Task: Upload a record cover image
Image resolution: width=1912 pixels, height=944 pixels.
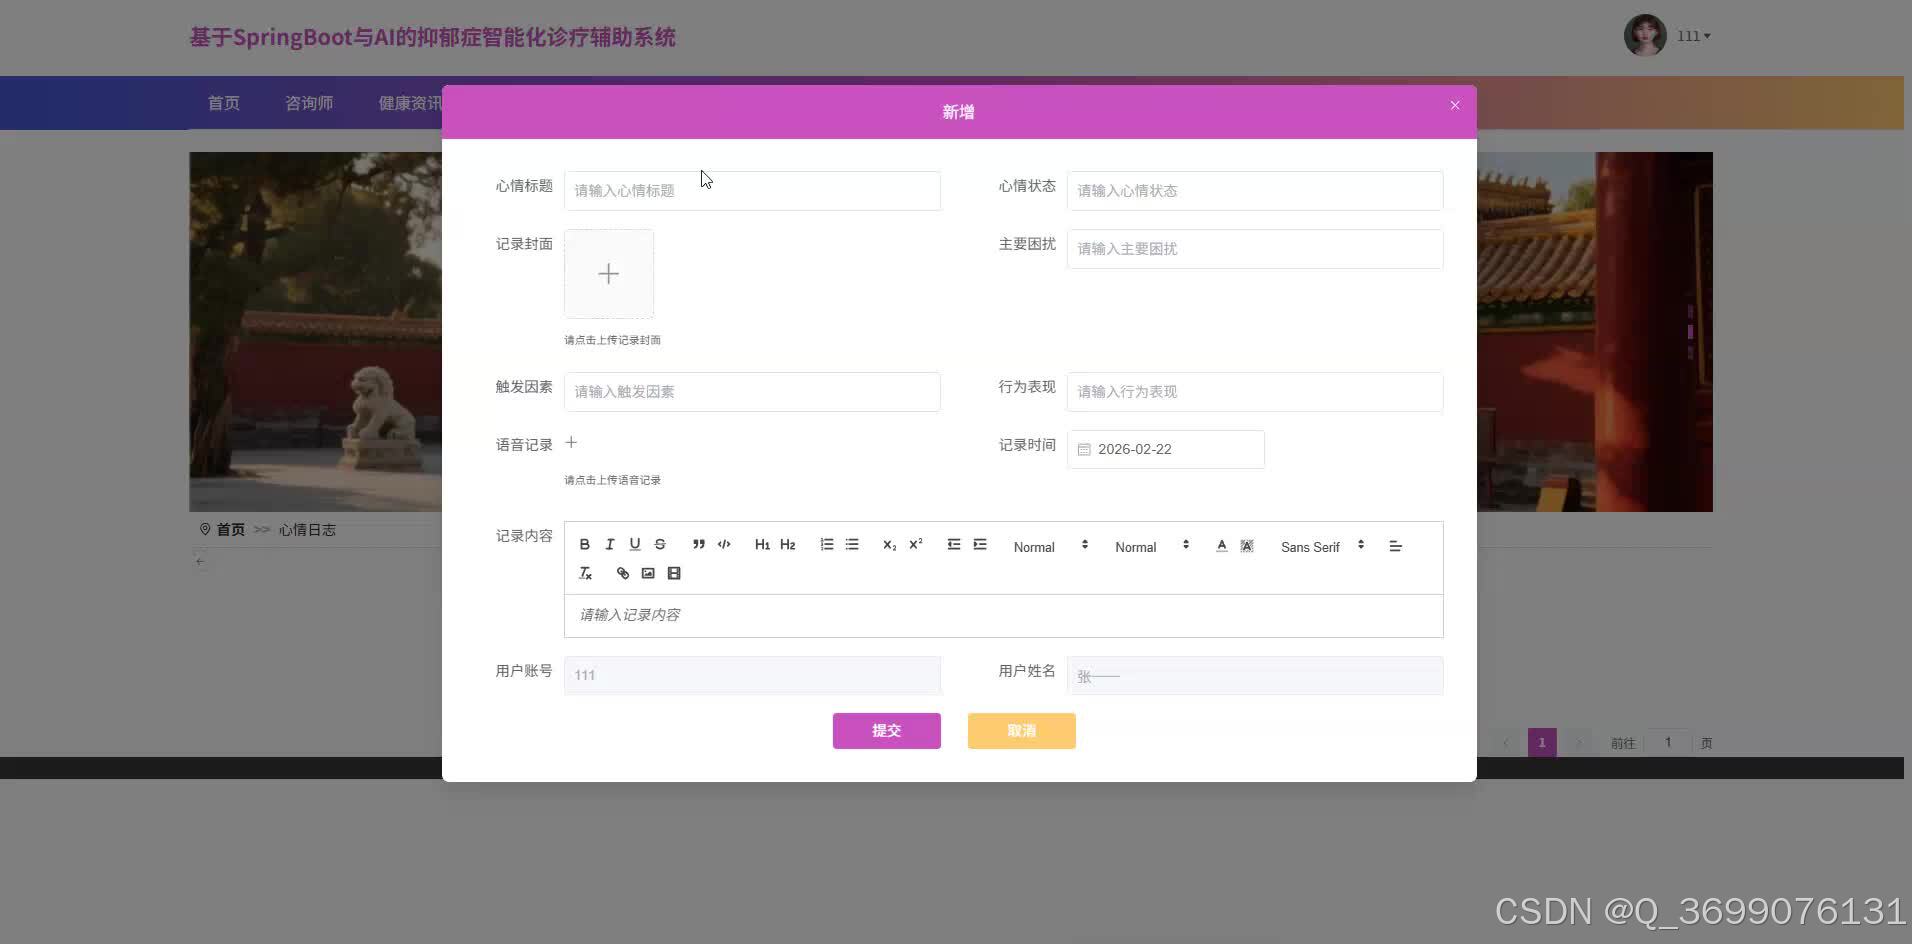Action: (x=609, y=274)
